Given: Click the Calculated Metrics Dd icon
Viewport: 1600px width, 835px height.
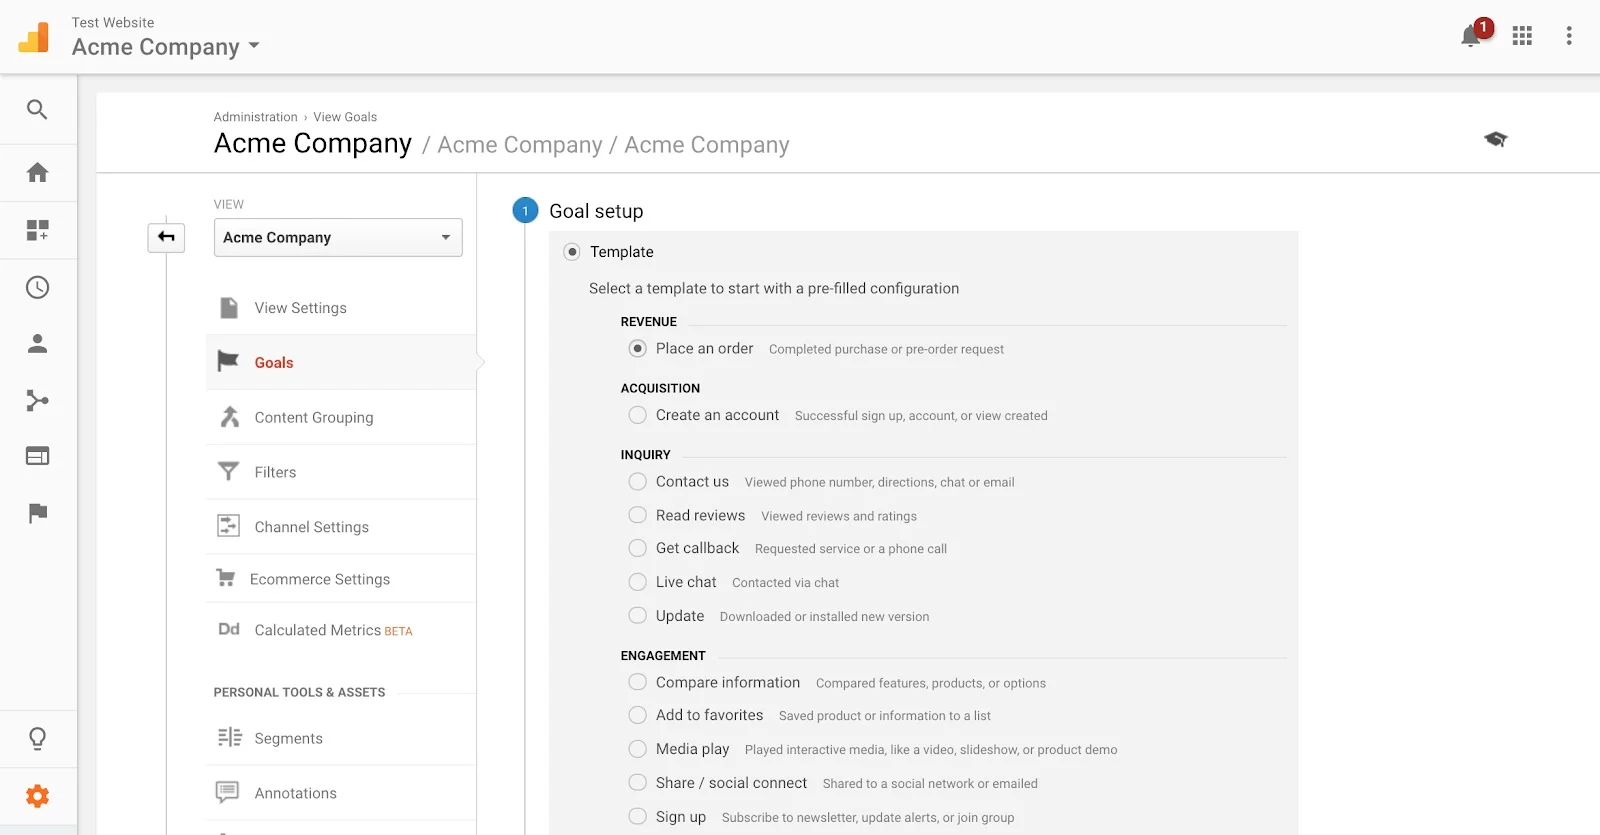Looking at the screenshot, I should [x=229, y=629].
